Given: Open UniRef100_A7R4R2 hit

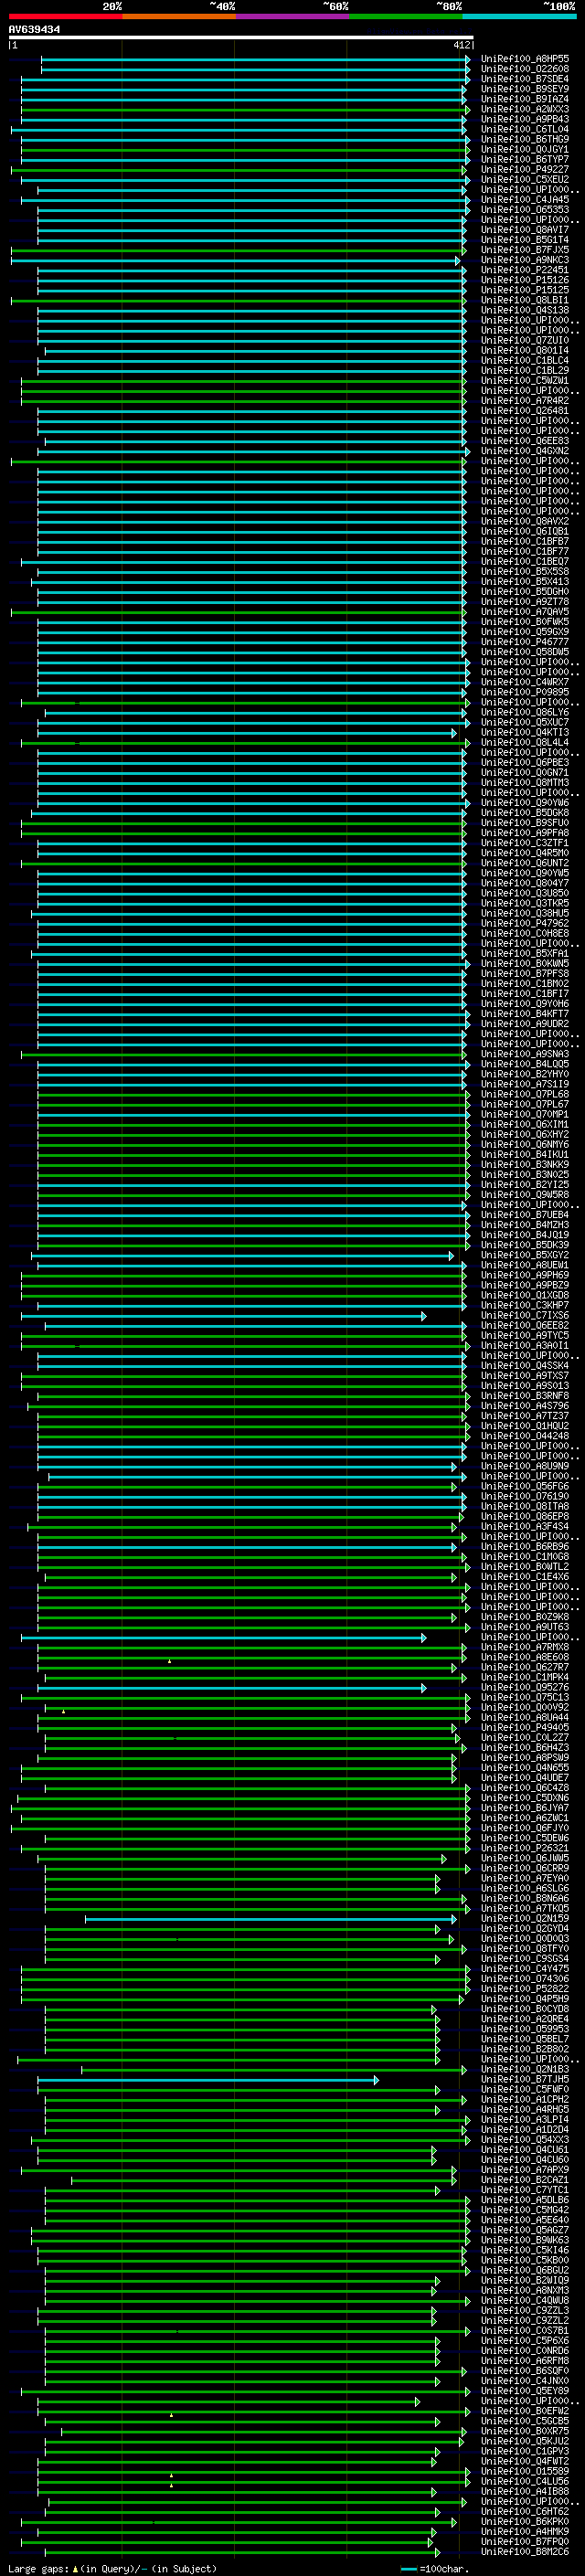Looking at the screenshot, I should coord(525,400).
